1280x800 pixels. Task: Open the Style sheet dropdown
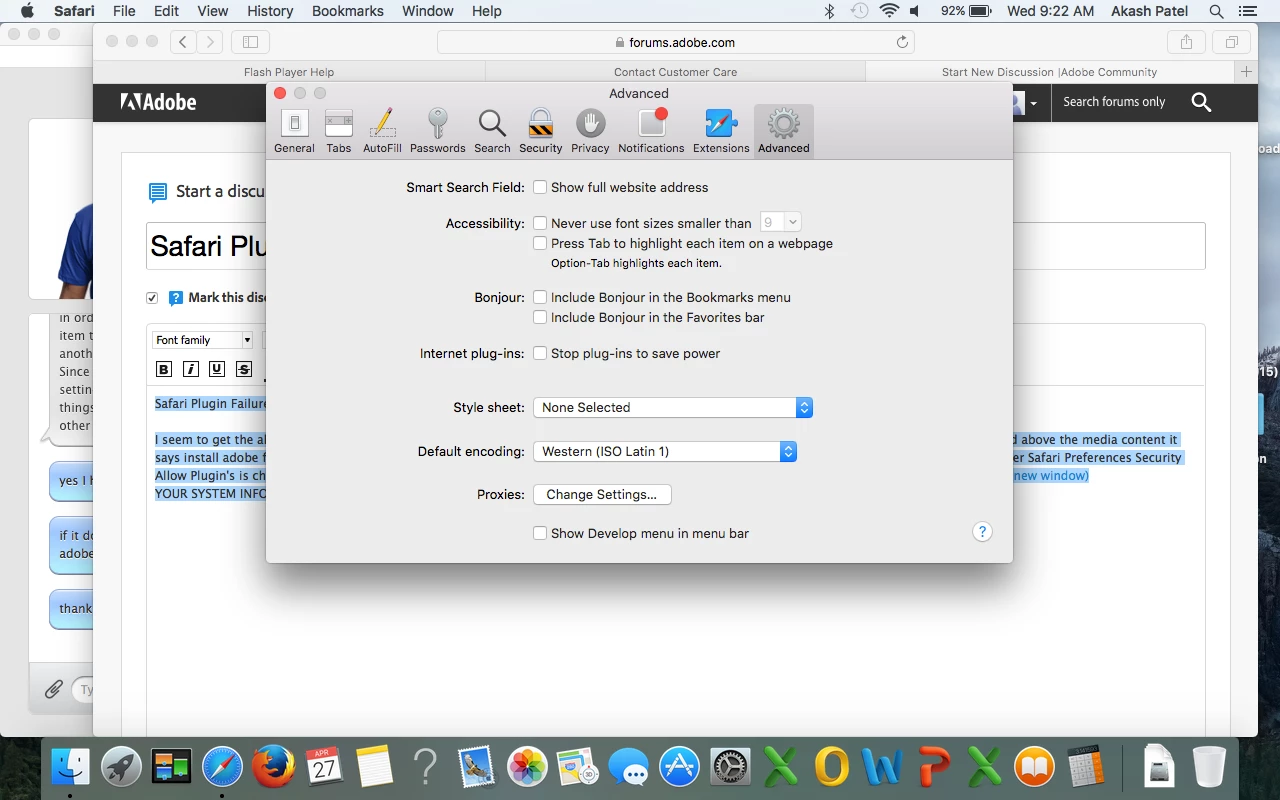673,407
